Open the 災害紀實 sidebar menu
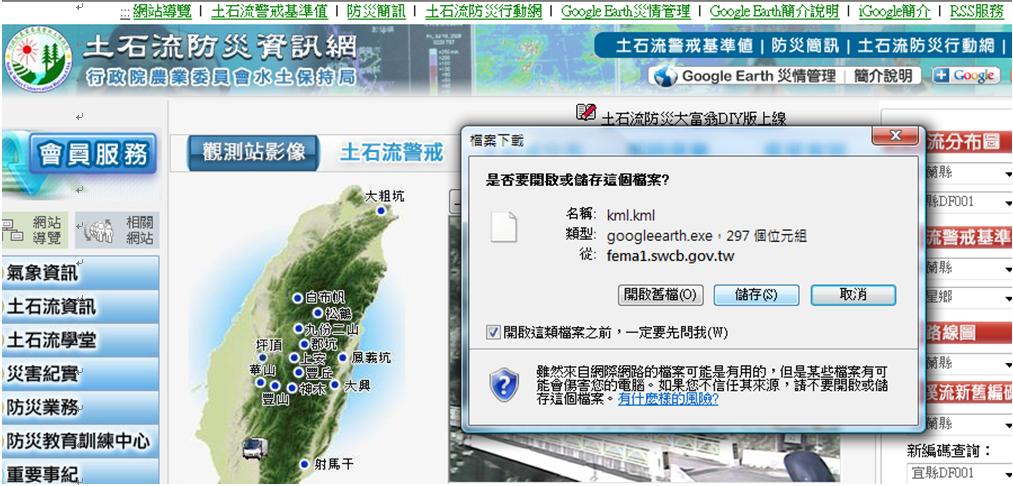The image size is (1013, 486). [x=80, y=374]
